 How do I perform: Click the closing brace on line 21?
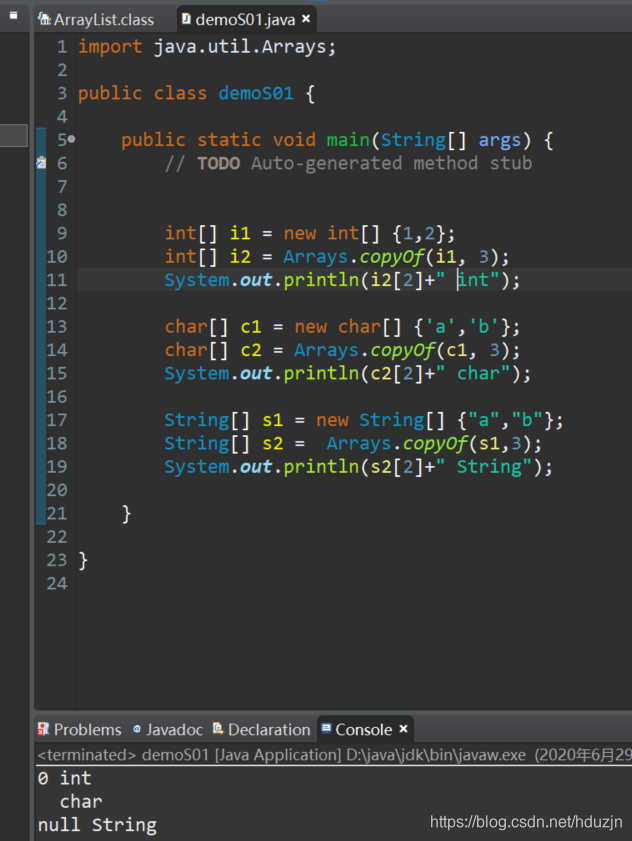pyautogui.click(x=127, y=514)
